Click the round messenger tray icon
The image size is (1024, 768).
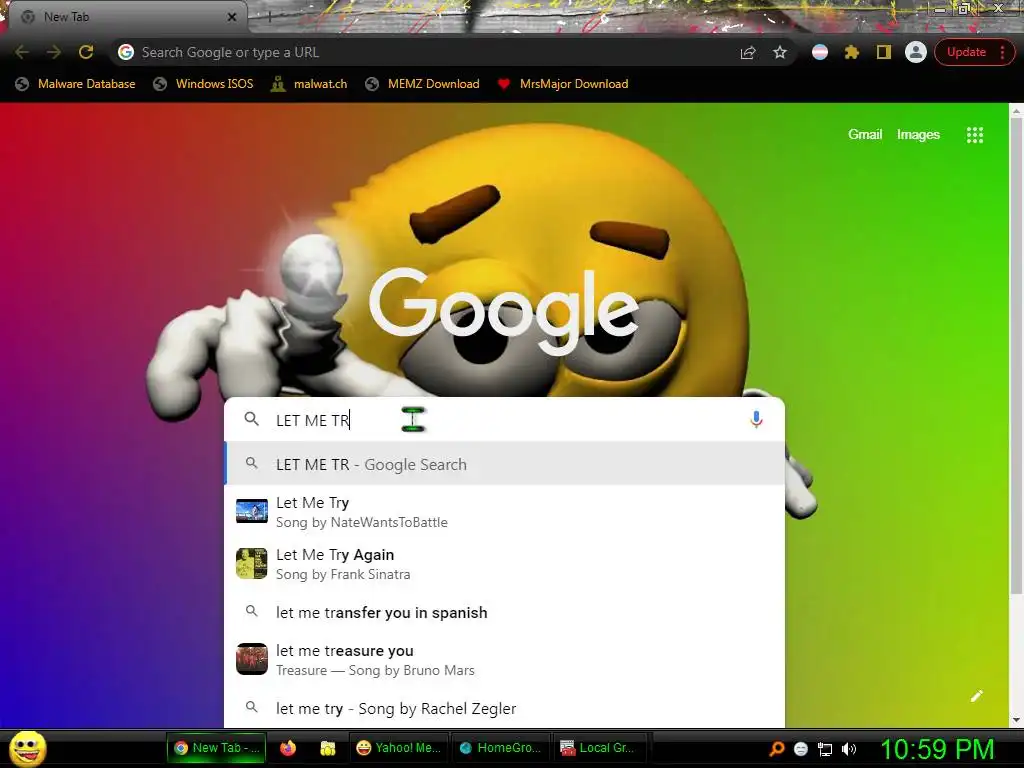(801, 749)
